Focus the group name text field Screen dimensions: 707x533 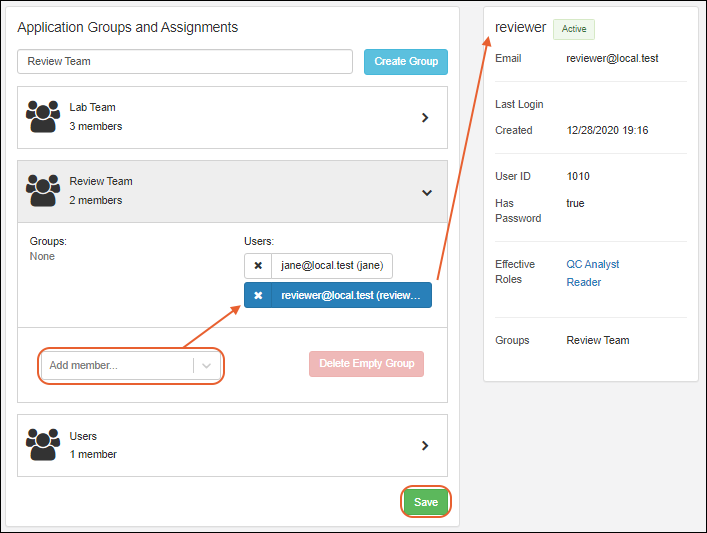coord(185,61)
